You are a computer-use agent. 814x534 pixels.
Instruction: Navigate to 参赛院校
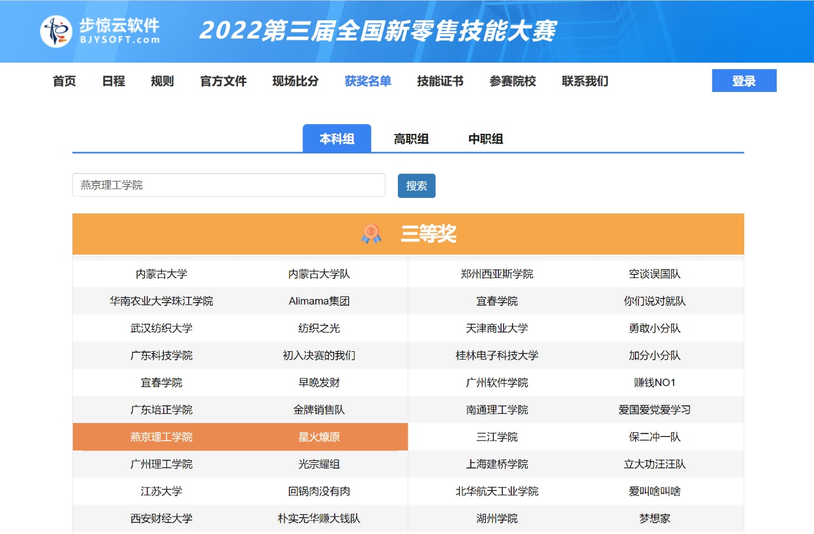(x=512, y=81)
